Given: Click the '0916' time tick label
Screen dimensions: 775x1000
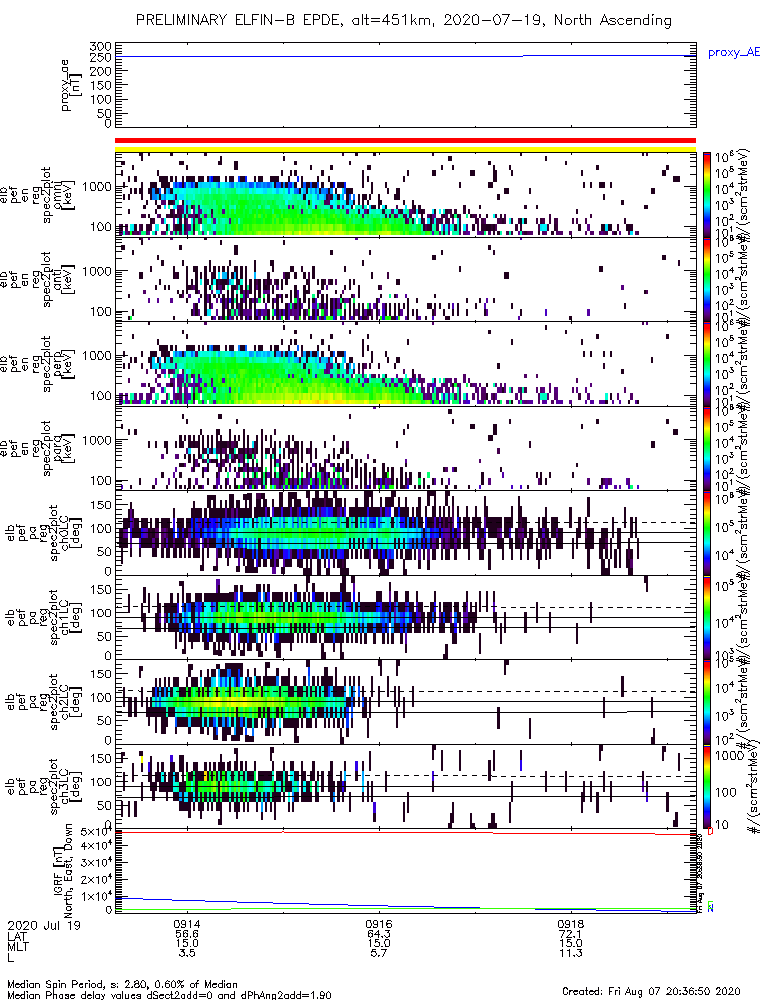Looking at the screenshot, I should [379, 924].
